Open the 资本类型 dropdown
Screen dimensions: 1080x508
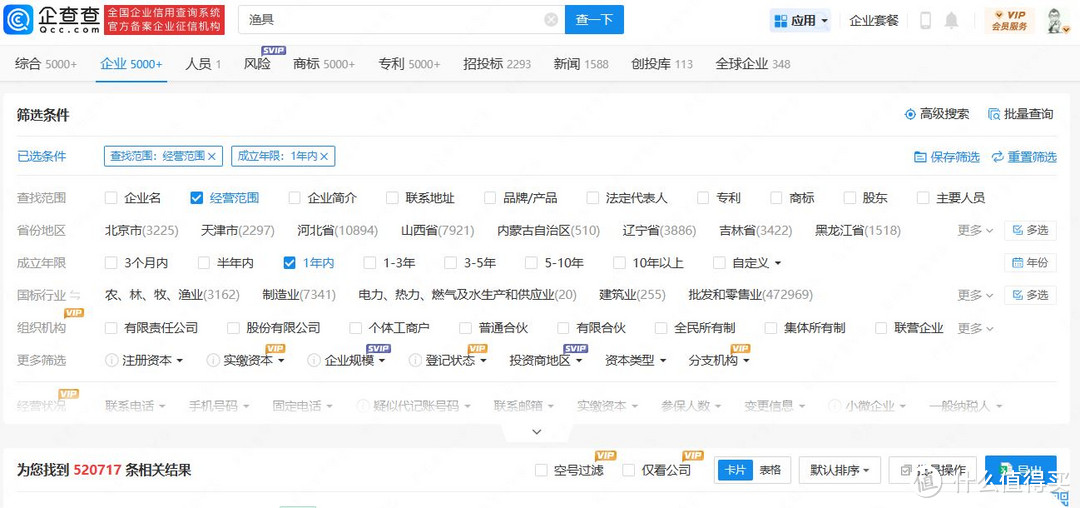click(636, 360)
